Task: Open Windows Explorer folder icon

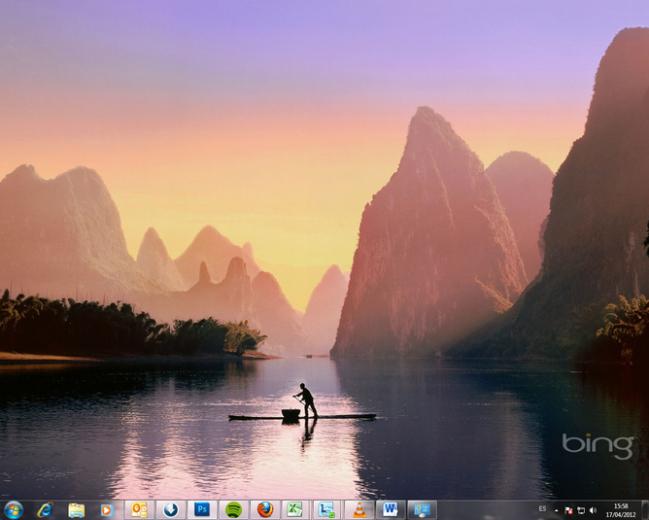Action: 76,510
